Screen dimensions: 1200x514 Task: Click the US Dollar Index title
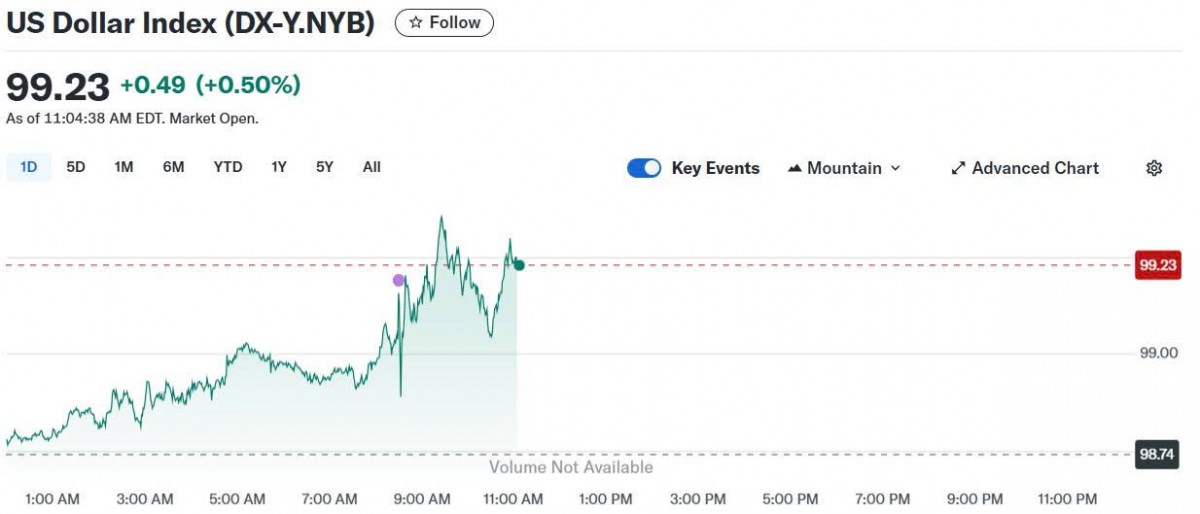click(190, 24)
